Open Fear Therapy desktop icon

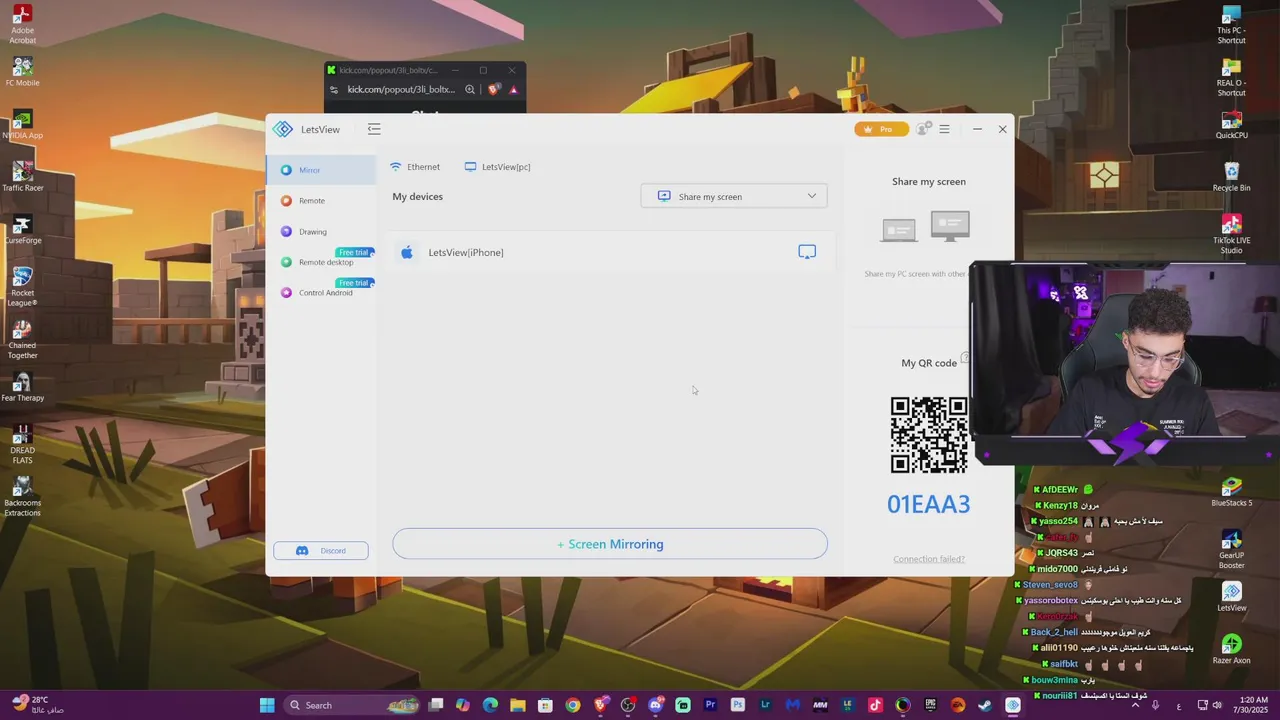(22, 386)
